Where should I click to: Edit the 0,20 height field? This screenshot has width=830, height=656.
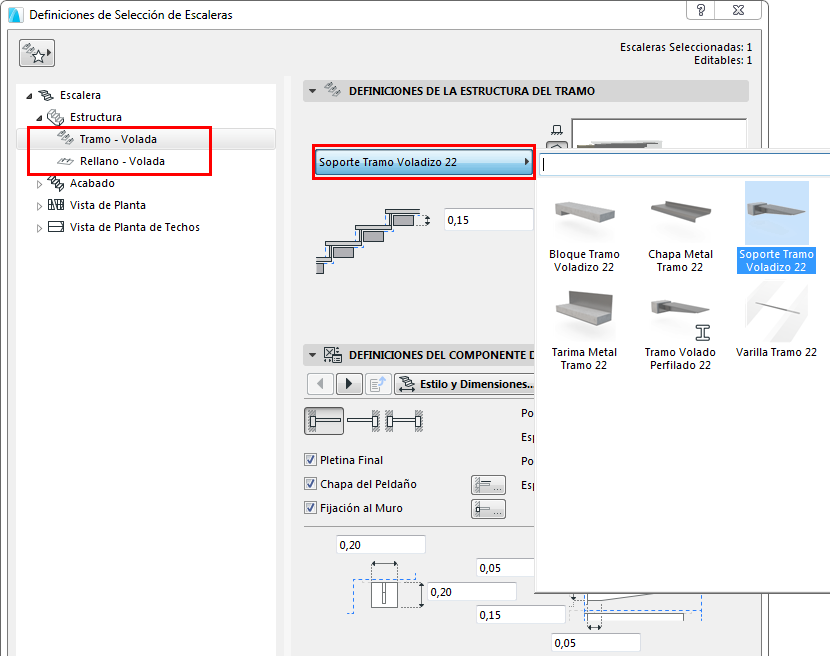click(472, 592)
